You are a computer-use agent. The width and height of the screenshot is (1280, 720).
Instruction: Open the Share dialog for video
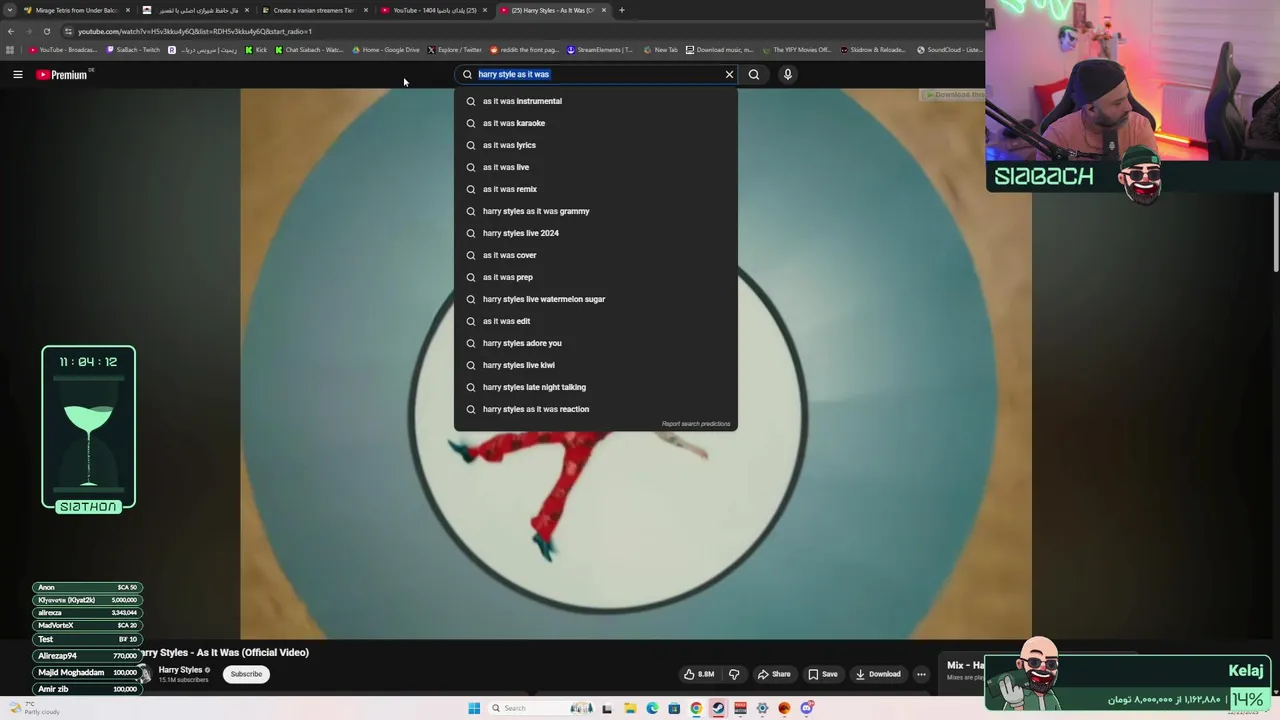coord(774,674)
